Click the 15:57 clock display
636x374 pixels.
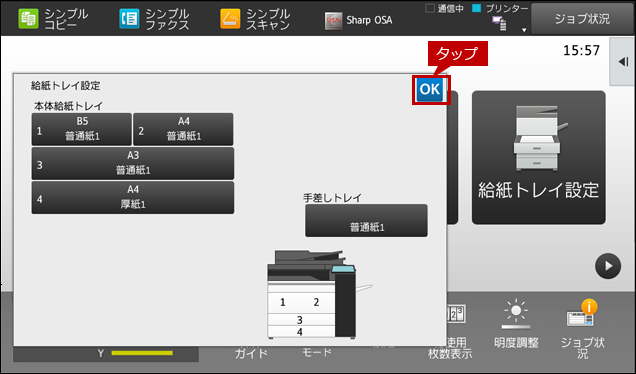[581, 51]
